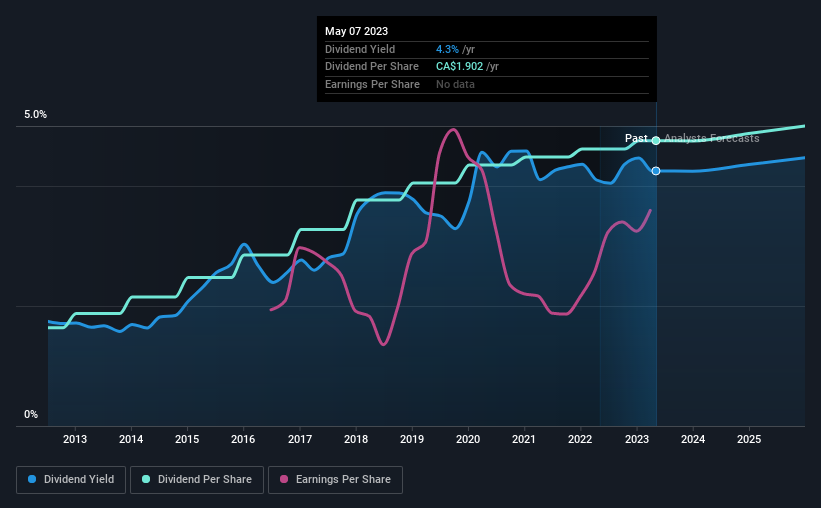Select the 2019 label on the time axis
Viewport: 821px width, 508px height.
tap(412, 439)
